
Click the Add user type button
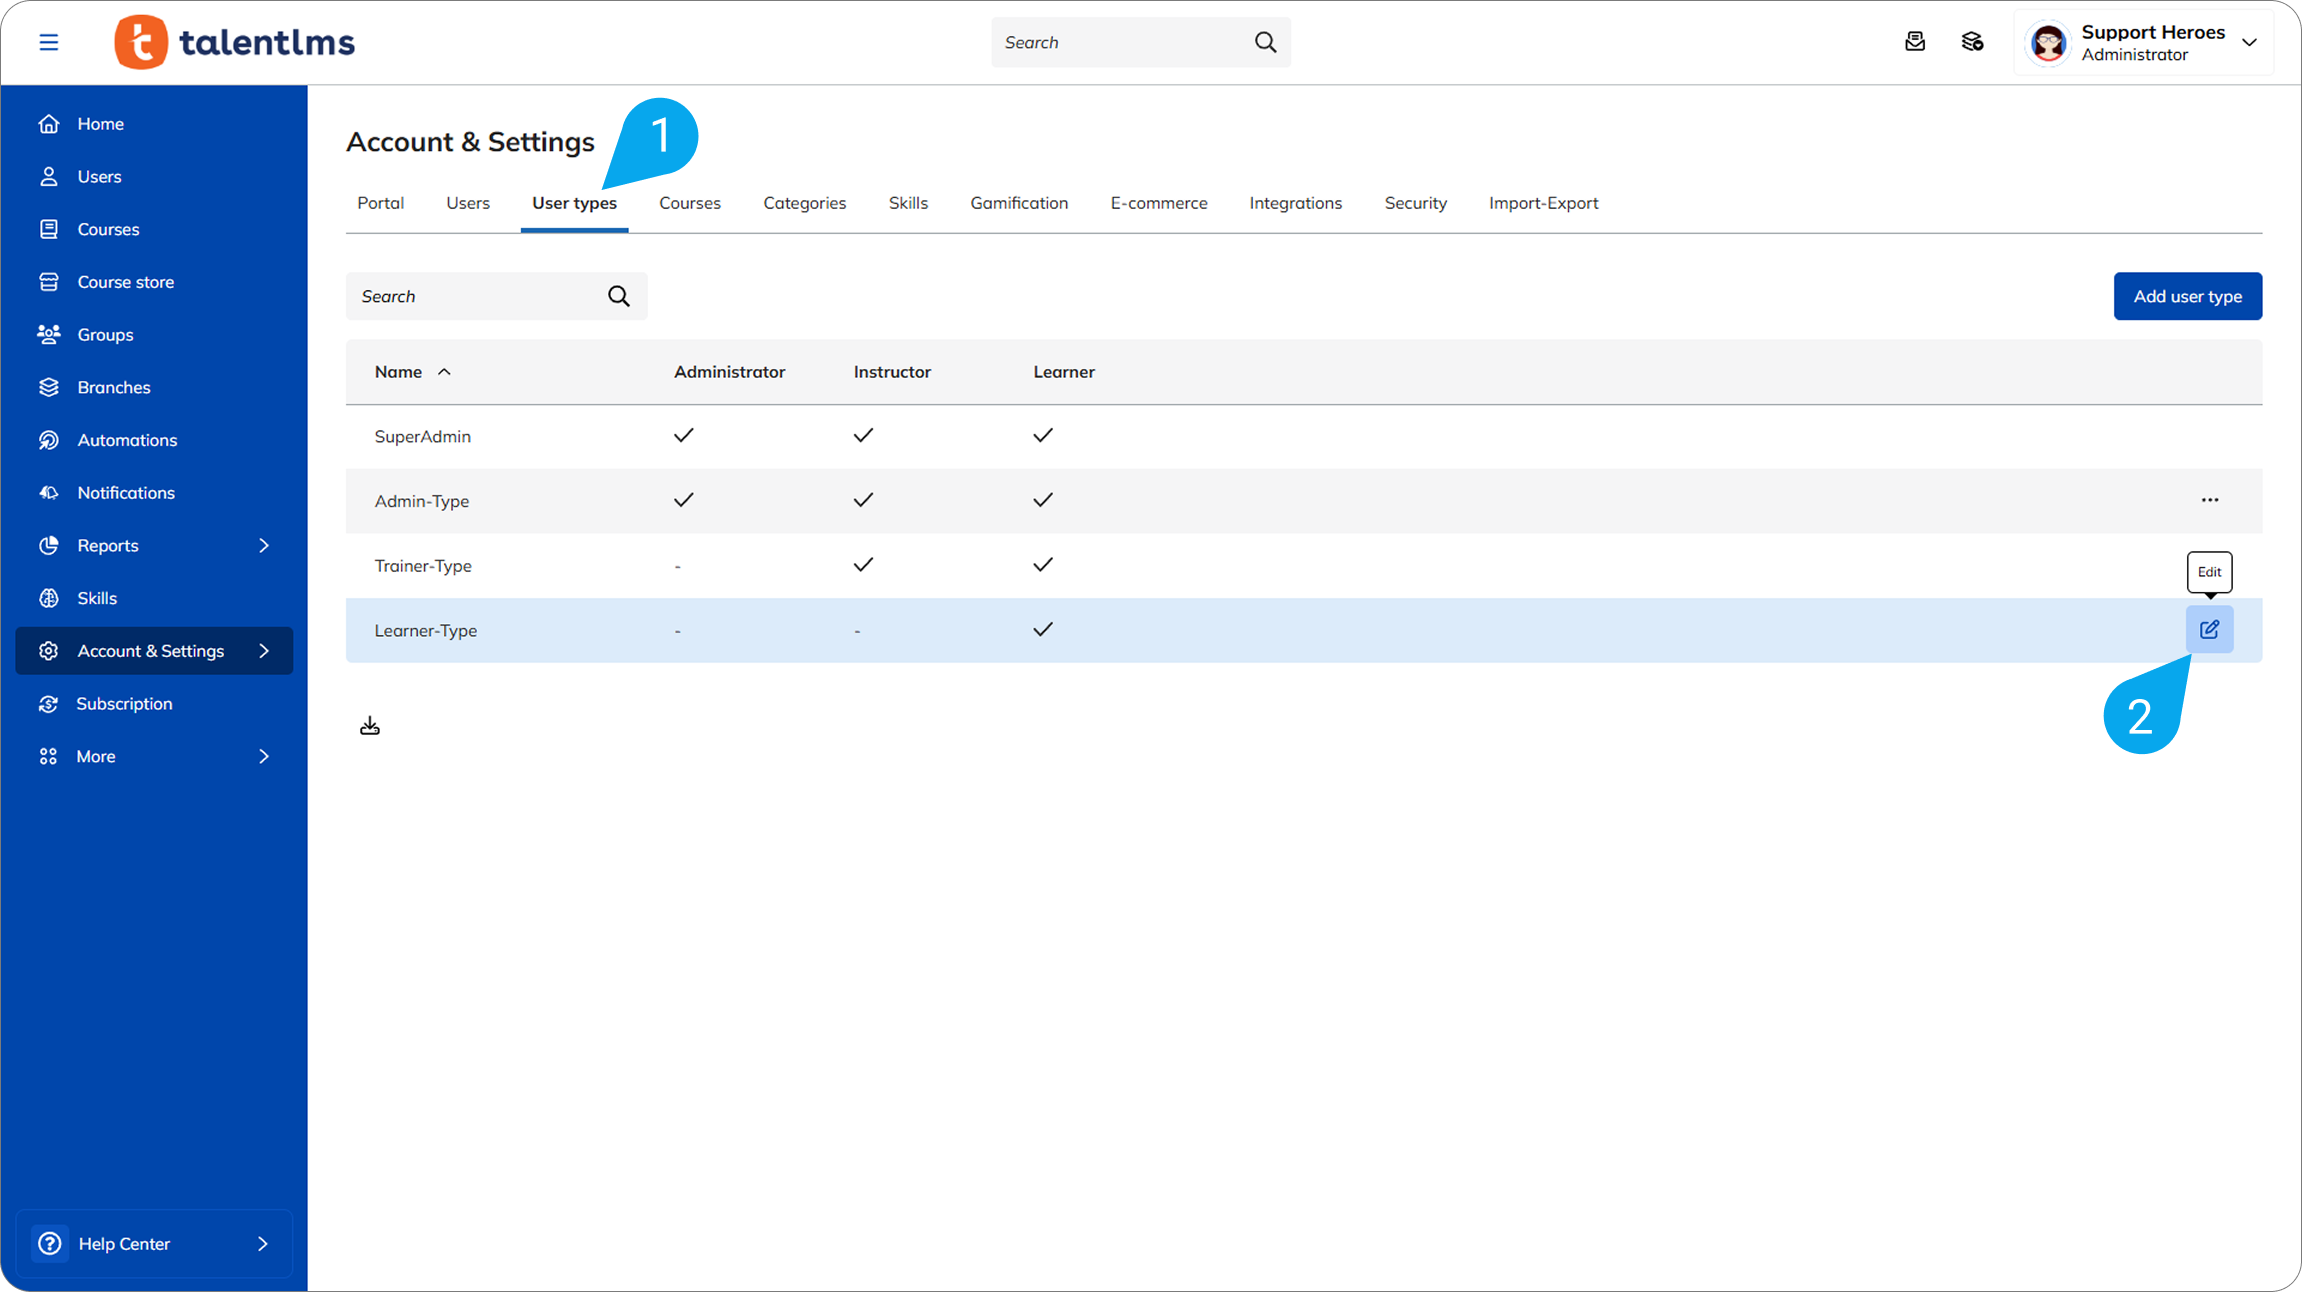tap(2187, 296)
